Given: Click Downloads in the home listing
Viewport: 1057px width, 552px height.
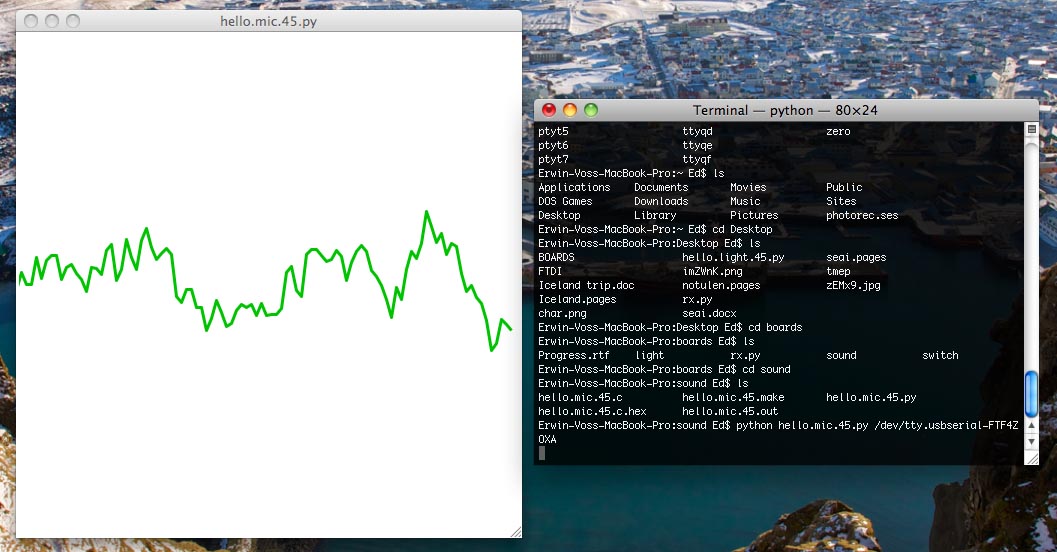Looking at the screenshot, I should (661, 202).
